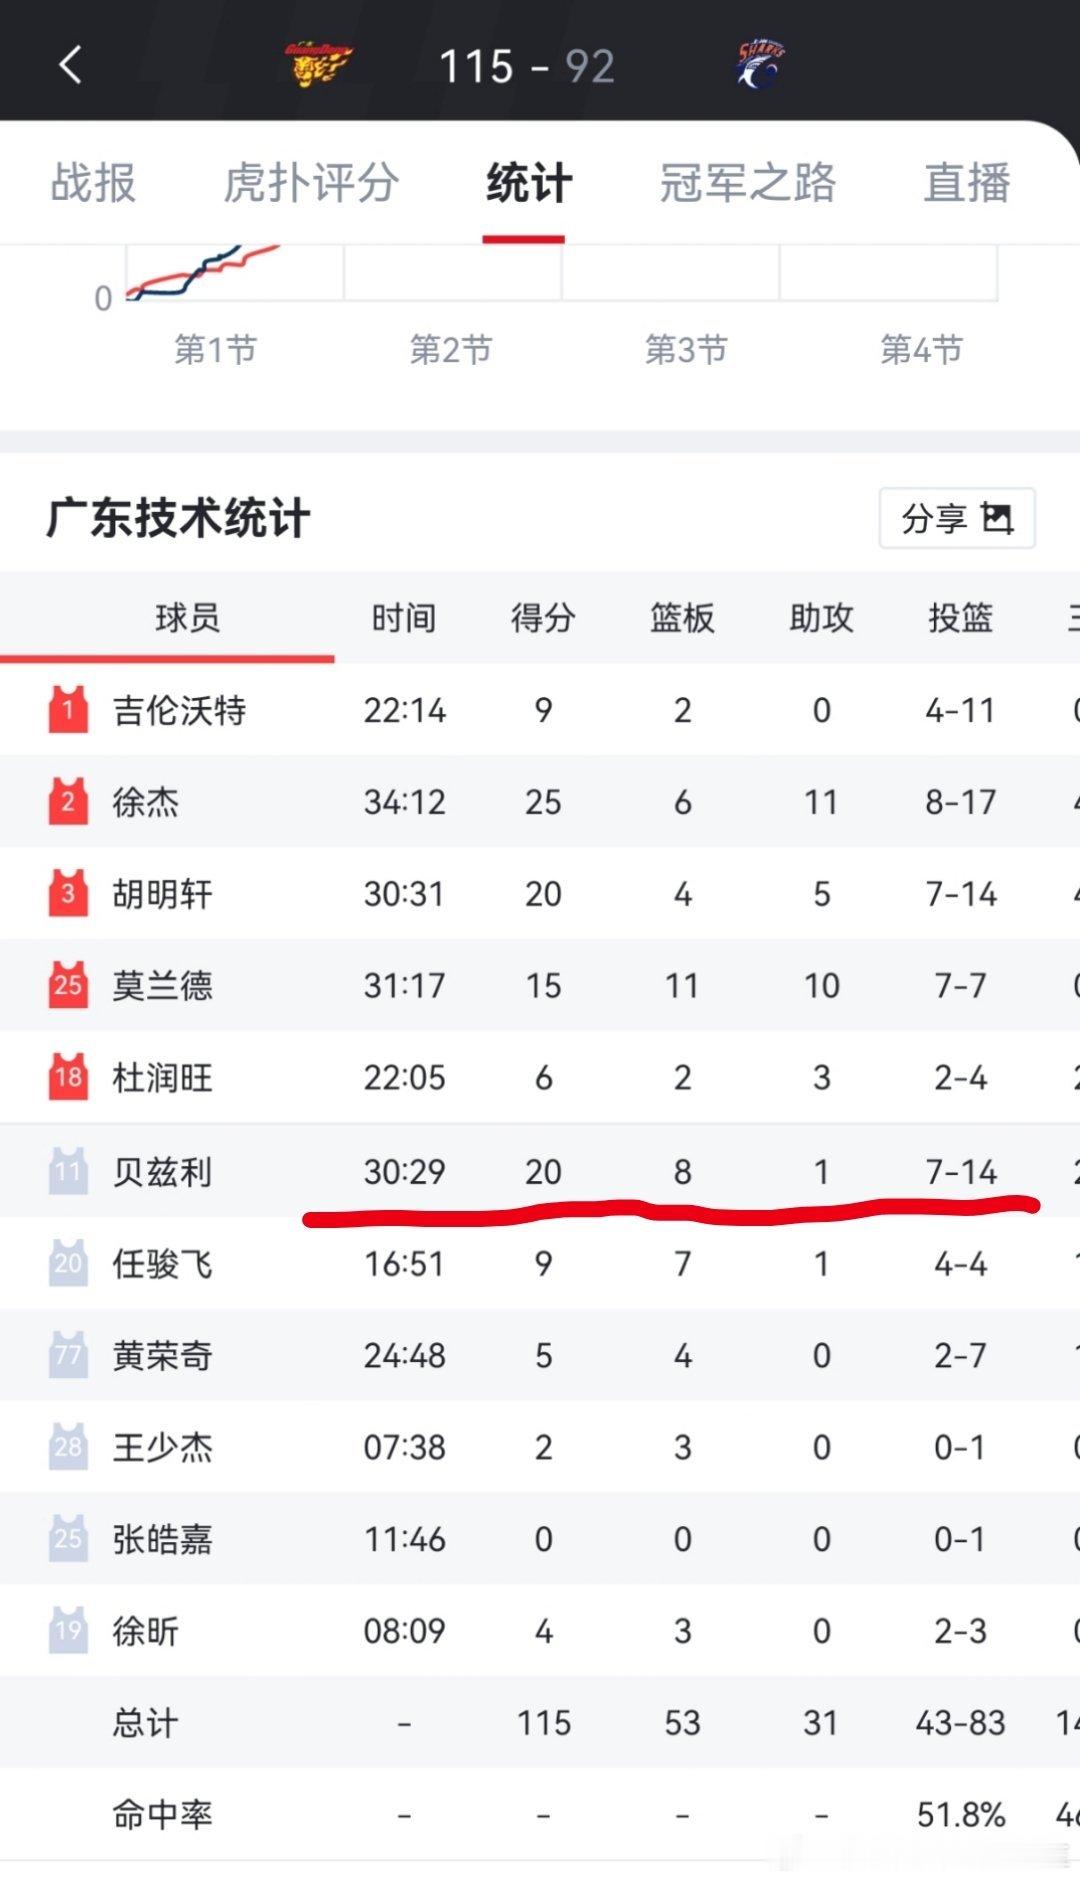Open player 任骏飞 from the list
Screen dimensions: 1080x1880
coord(162,1264)
